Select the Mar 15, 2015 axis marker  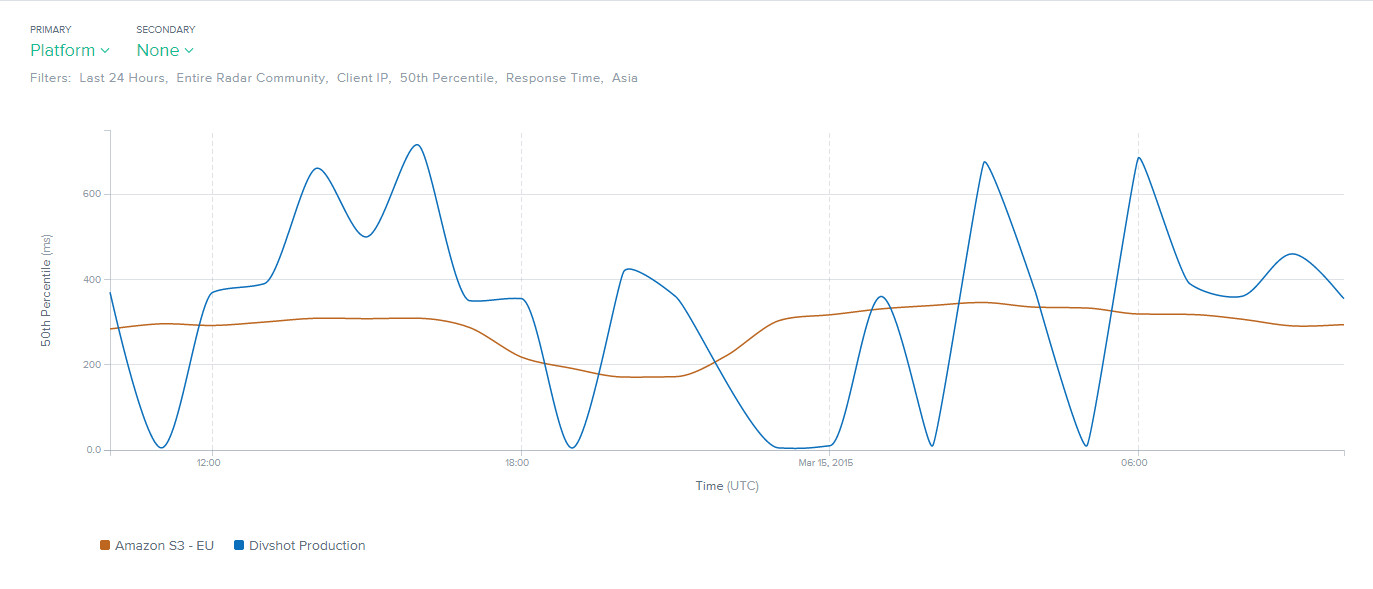point(826,463)
